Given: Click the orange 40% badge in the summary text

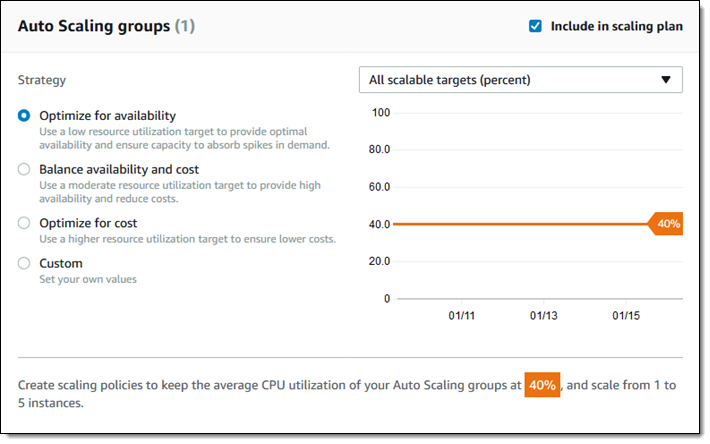Looking at the screenshot, I should tap(543, 385).
